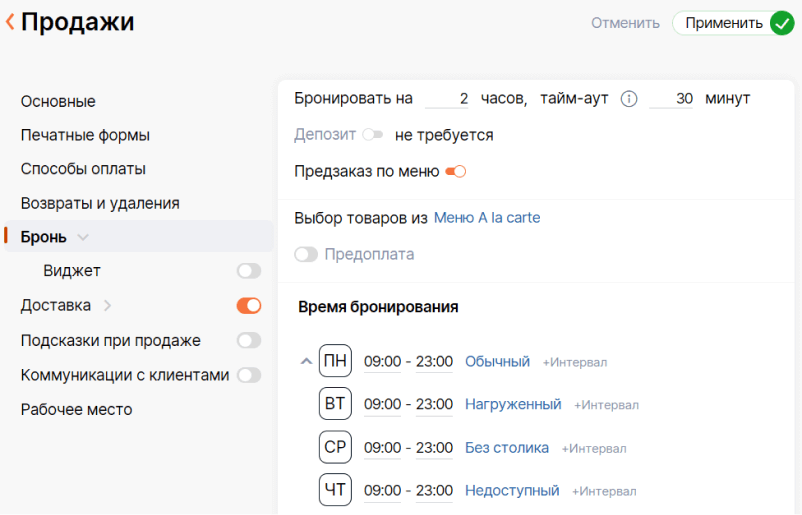The width and height of the screenshot is (802, 515).
Task: Click the back arrow next to Продажи
Action: pos(10,22)
